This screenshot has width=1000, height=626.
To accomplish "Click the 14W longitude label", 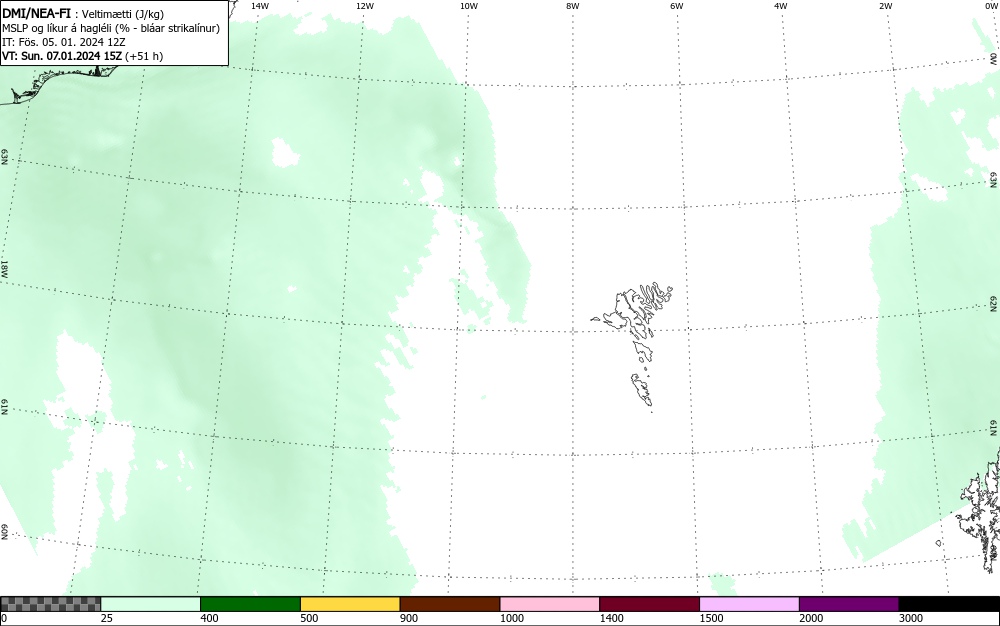I will (260, 6).
